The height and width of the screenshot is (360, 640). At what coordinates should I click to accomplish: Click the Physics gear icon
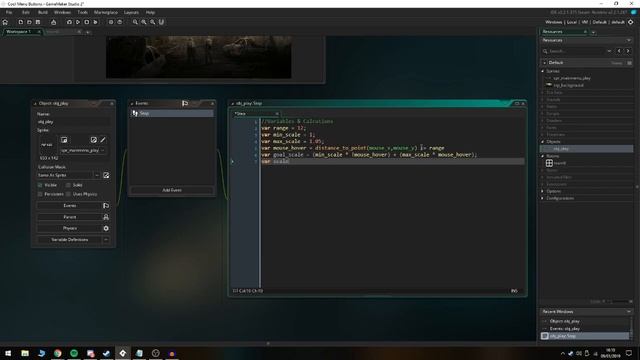(x=106, y=229)
